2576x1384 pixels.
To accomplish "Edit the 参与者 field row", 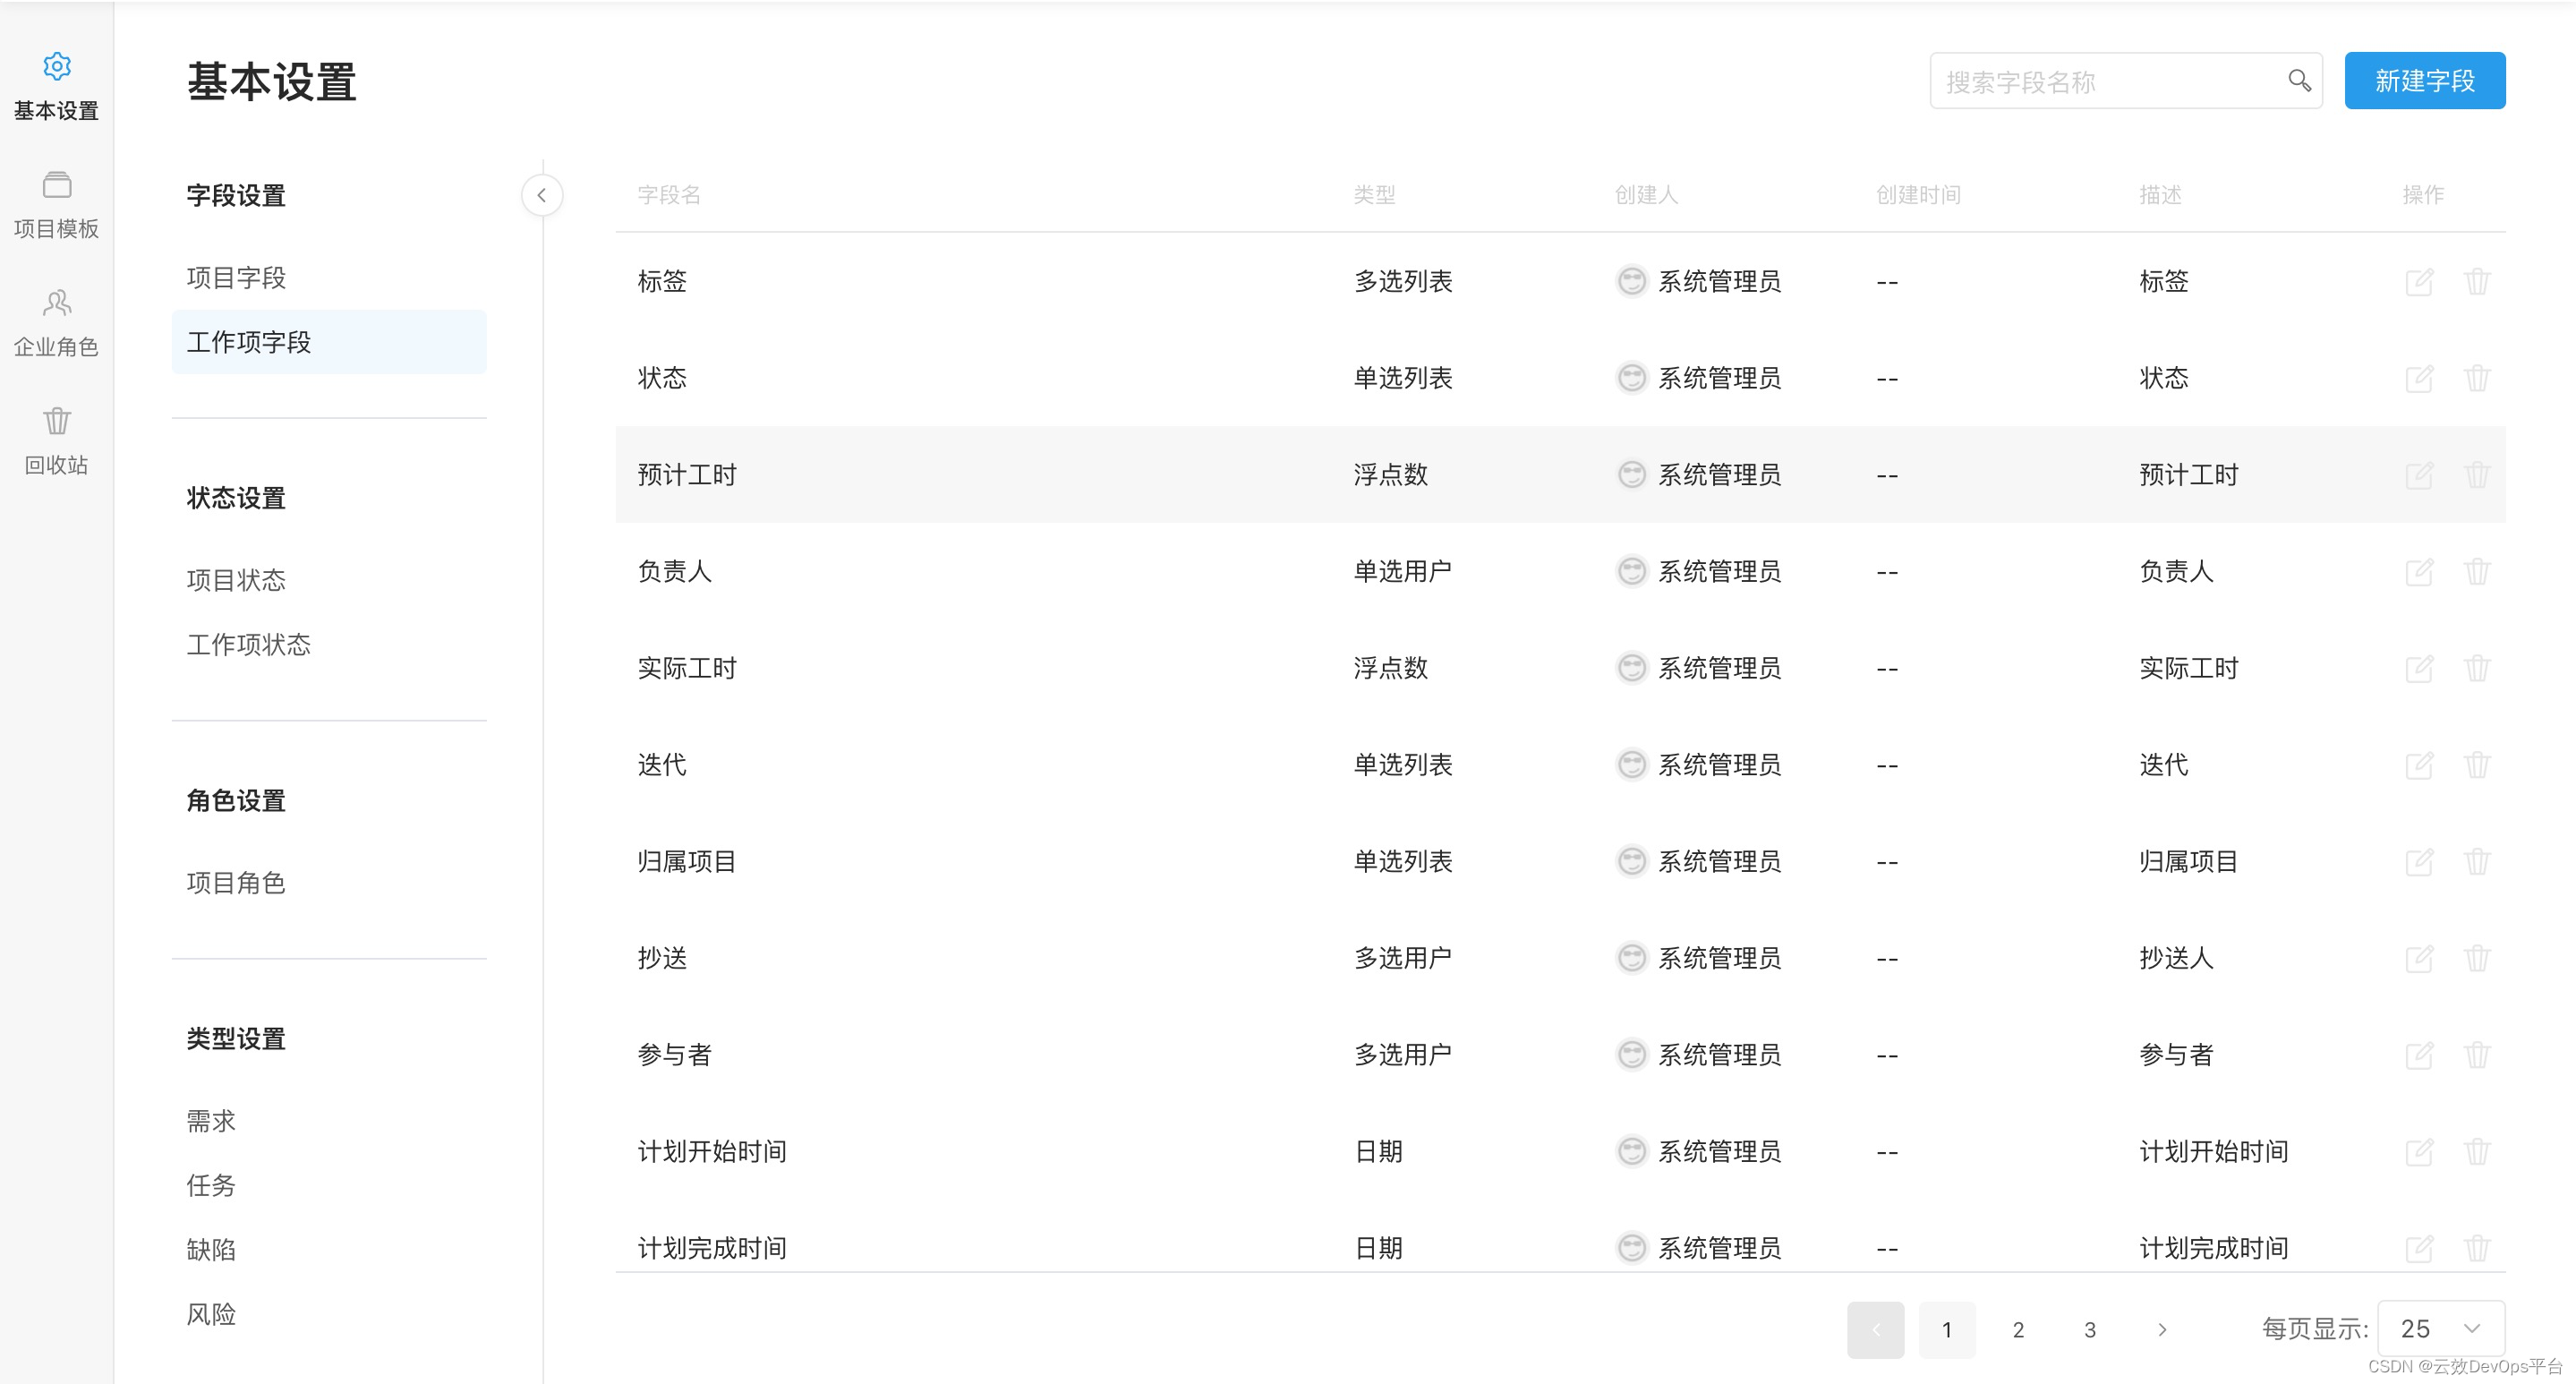I will tap(2419, 1055).
